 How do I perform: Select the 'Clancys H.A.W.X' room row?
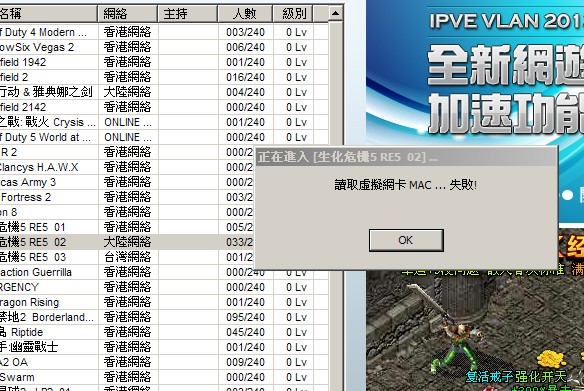(x=127, y=167)
